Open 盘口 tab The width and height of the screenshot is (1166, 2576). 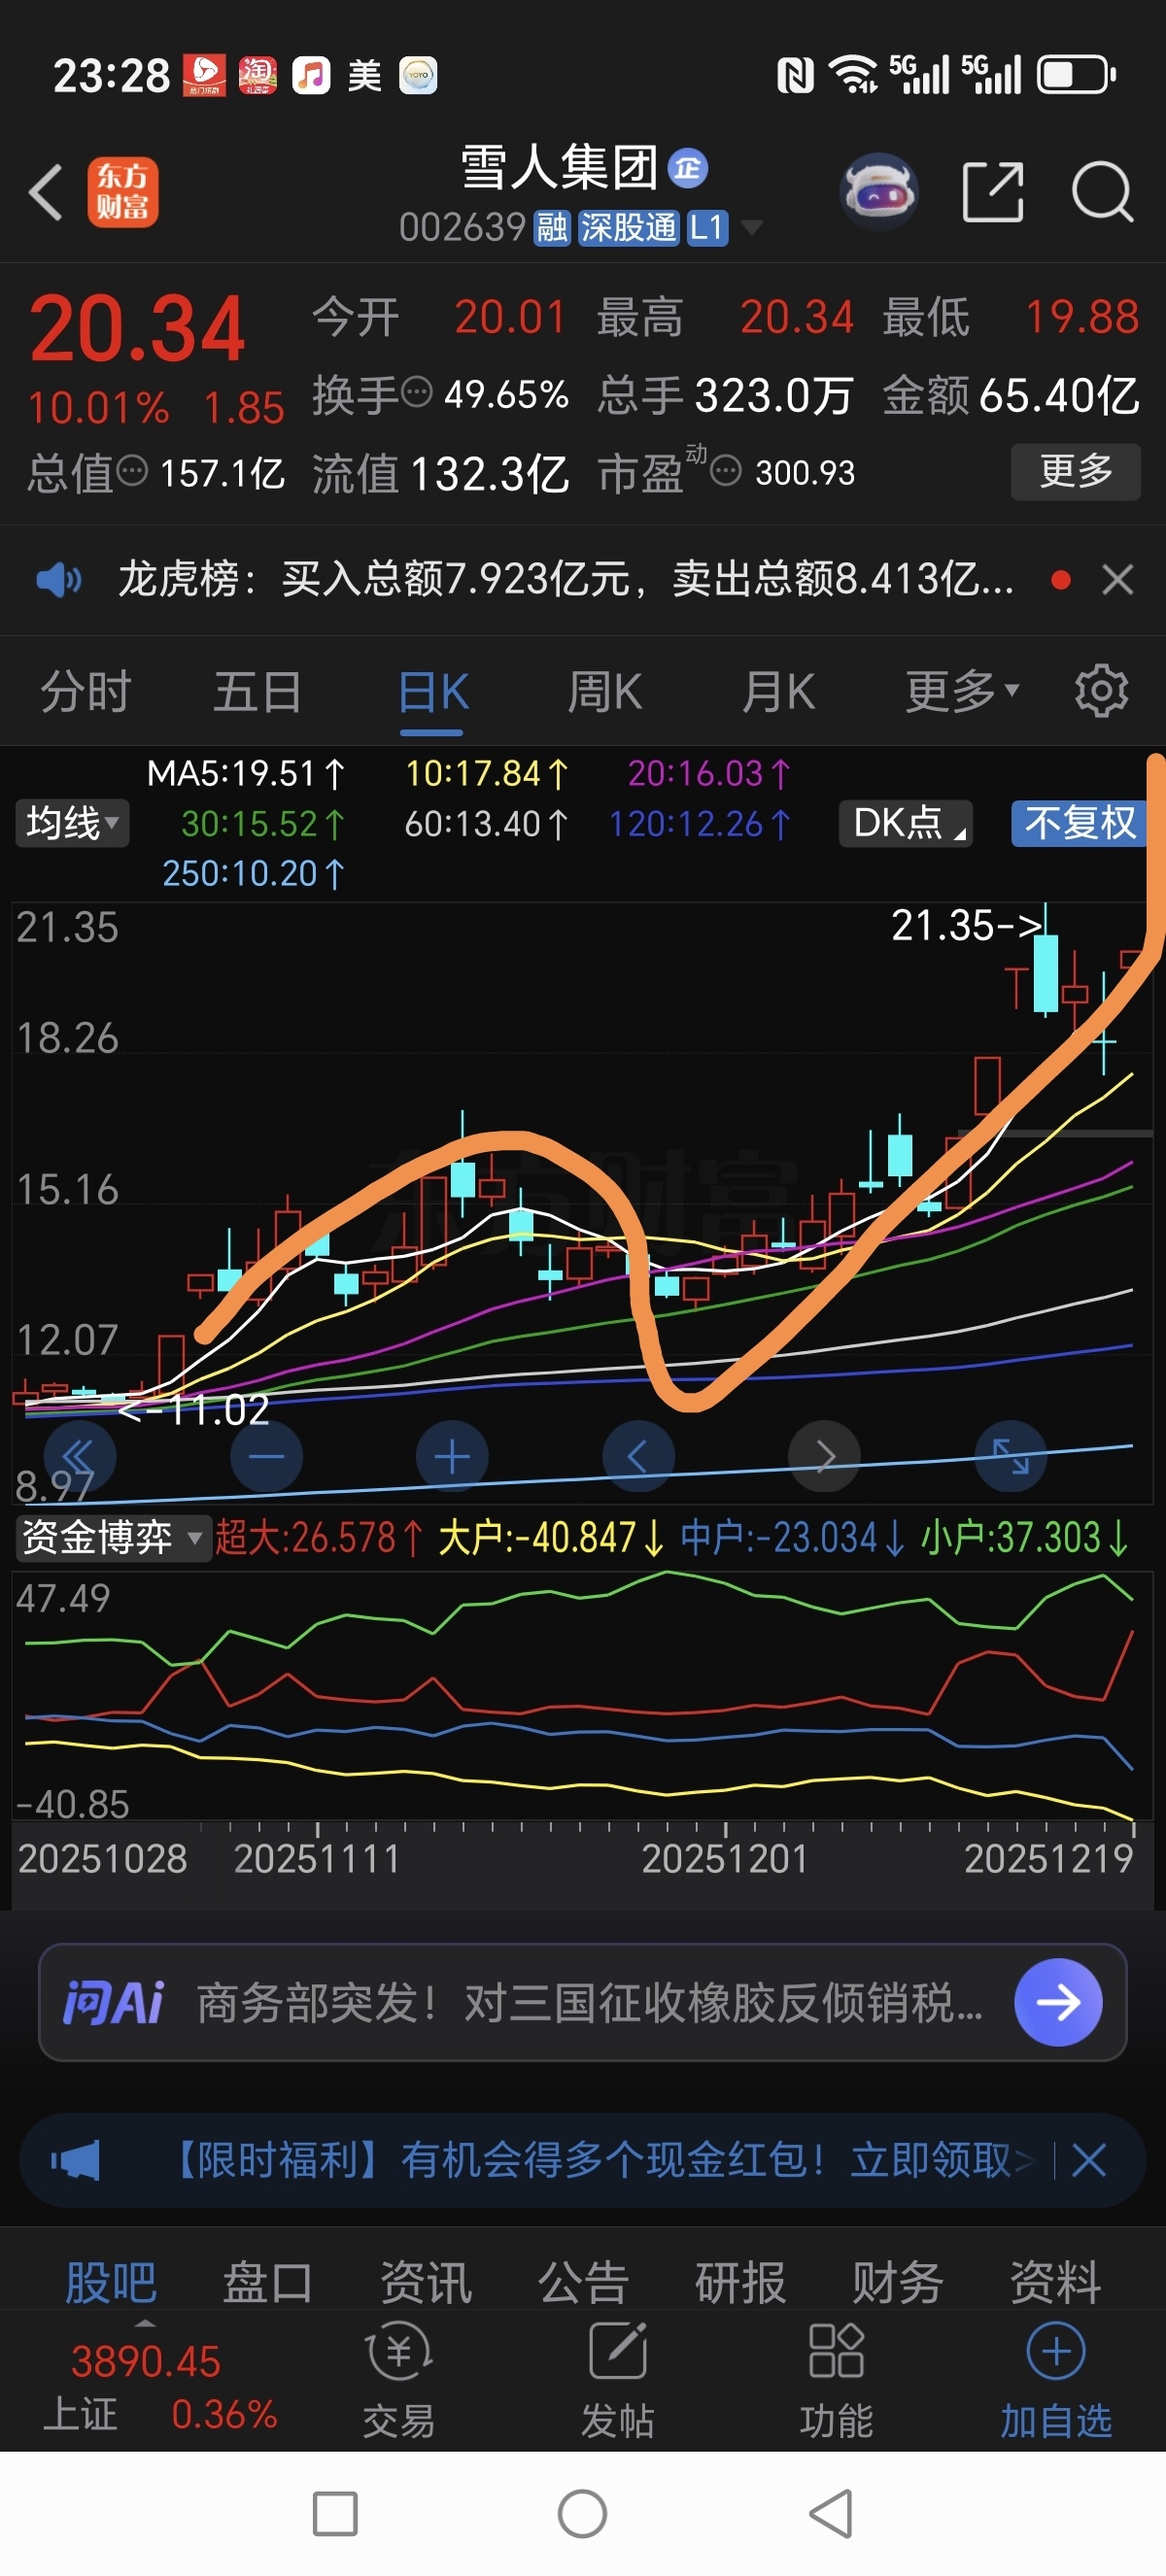point(268,2283)
